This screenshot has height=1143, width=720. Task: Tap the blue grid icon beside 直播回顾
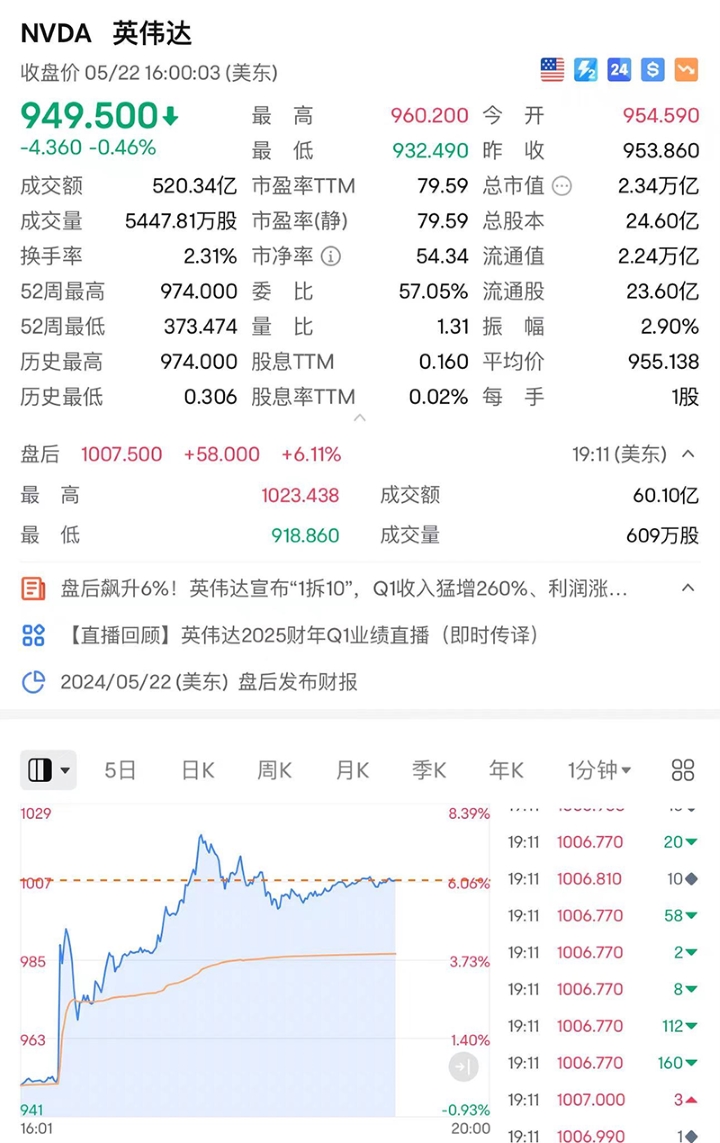(x=34, y=635)
